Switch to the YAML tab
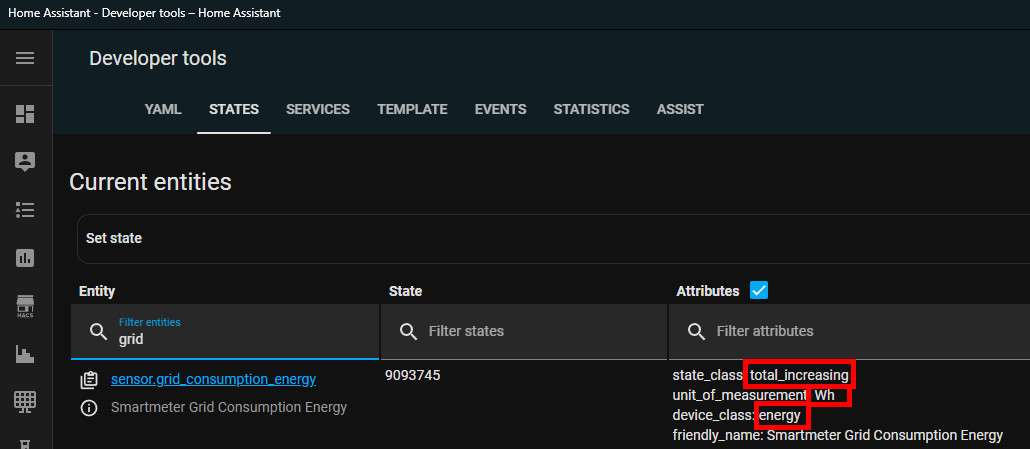Viewport: 1030px width, 449px height. (x=163, y=109)
